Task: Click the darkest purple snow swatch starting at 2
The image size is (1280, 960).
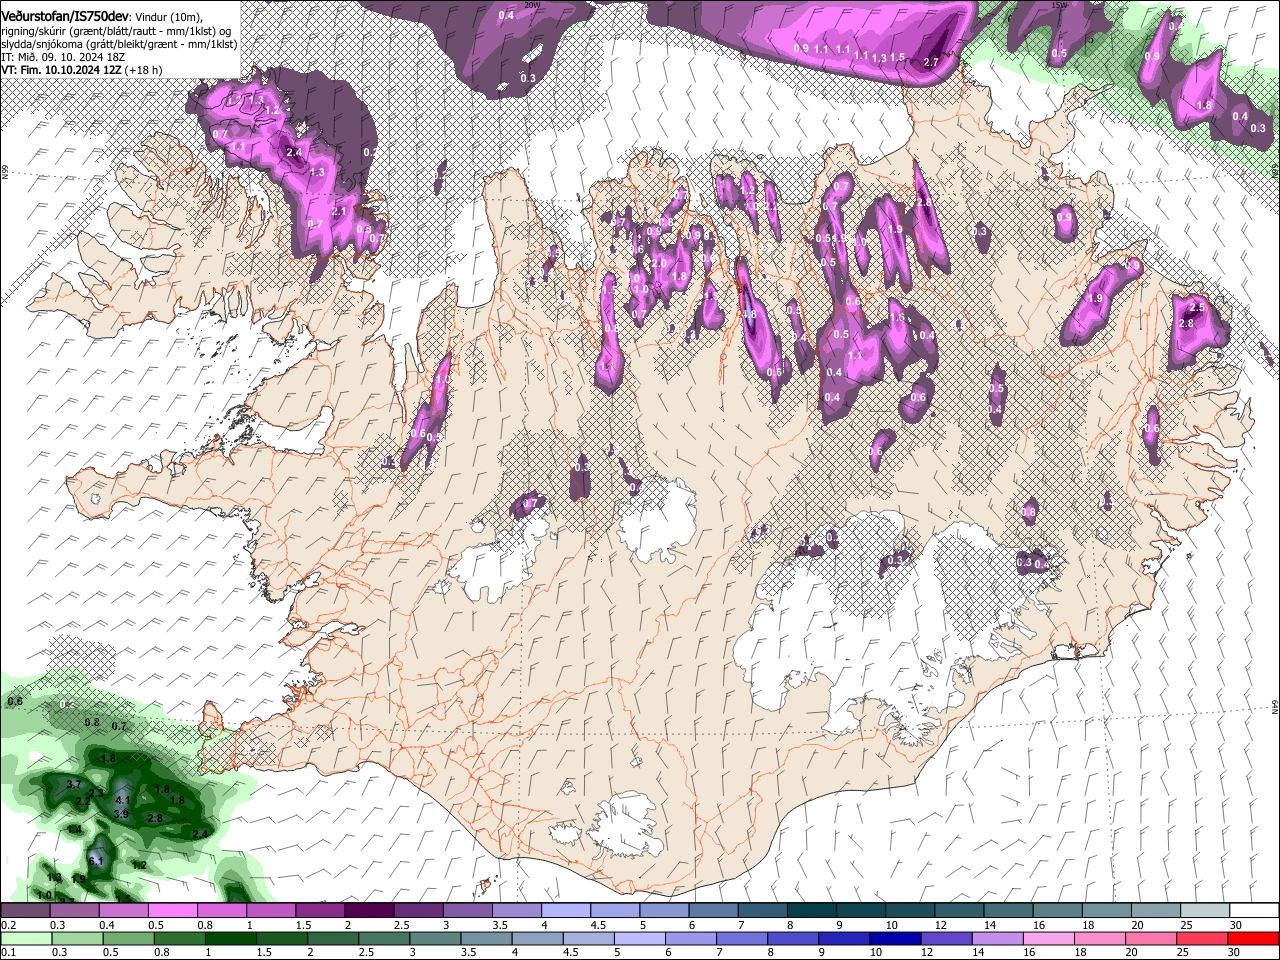Action: coord(368,910)
